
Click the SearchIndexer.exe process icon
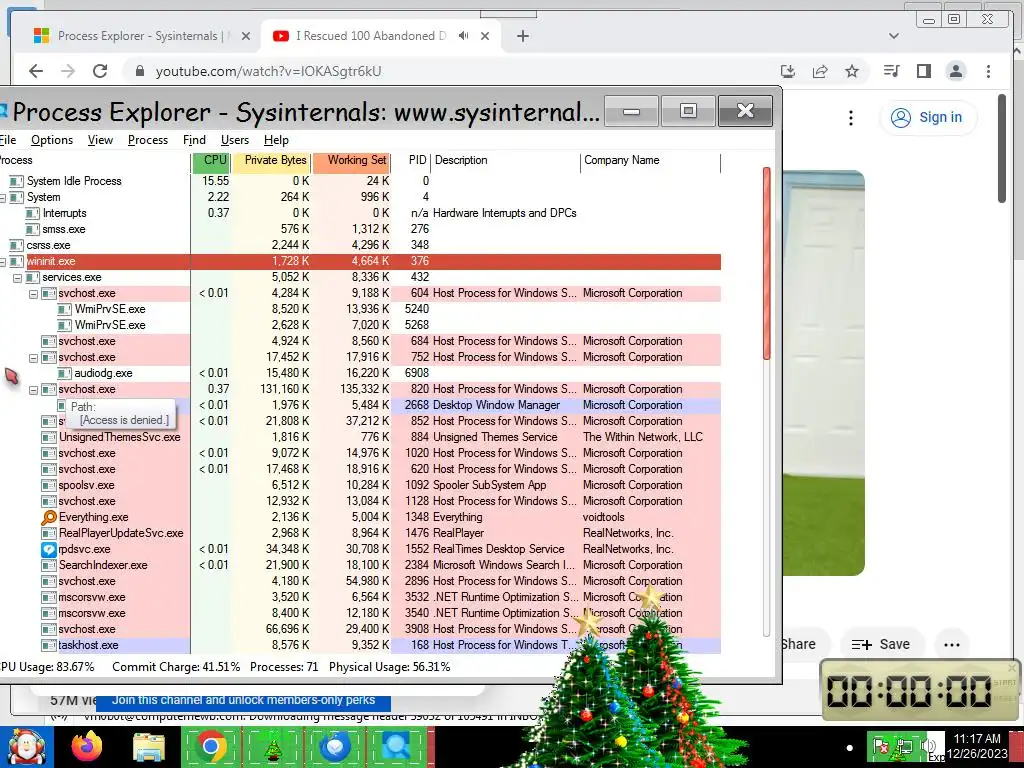tap(49, 565)
